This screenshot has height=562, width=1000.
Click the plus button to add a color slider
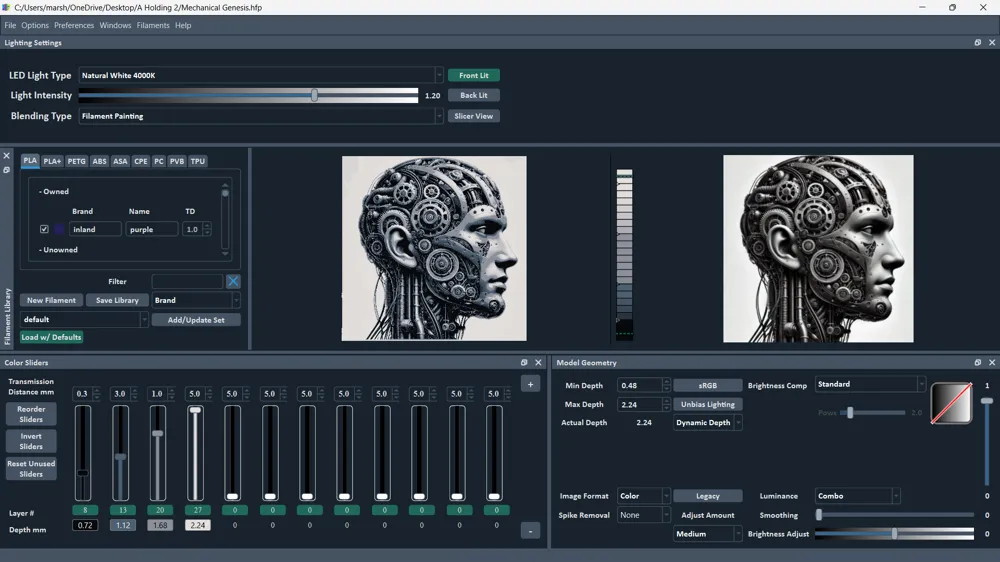coord(530,384)
